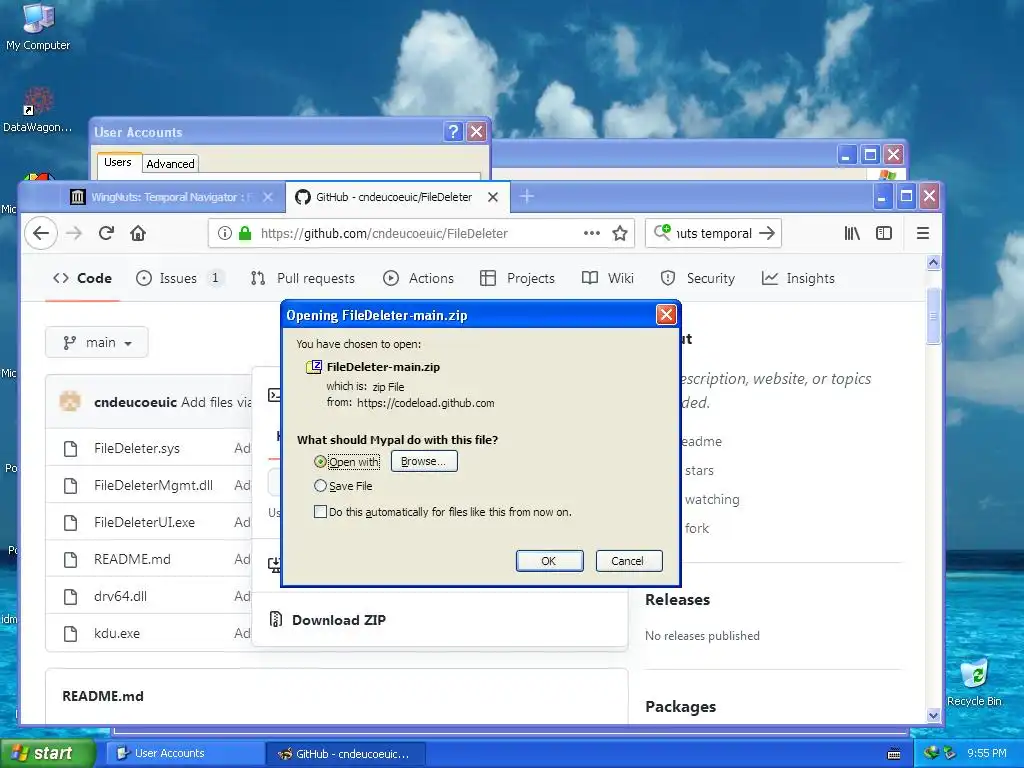Image resolution: width=1024 pixels, height=768 pixels.
Task: Click the Releases heading link
Action: click(x=677, y=600)
